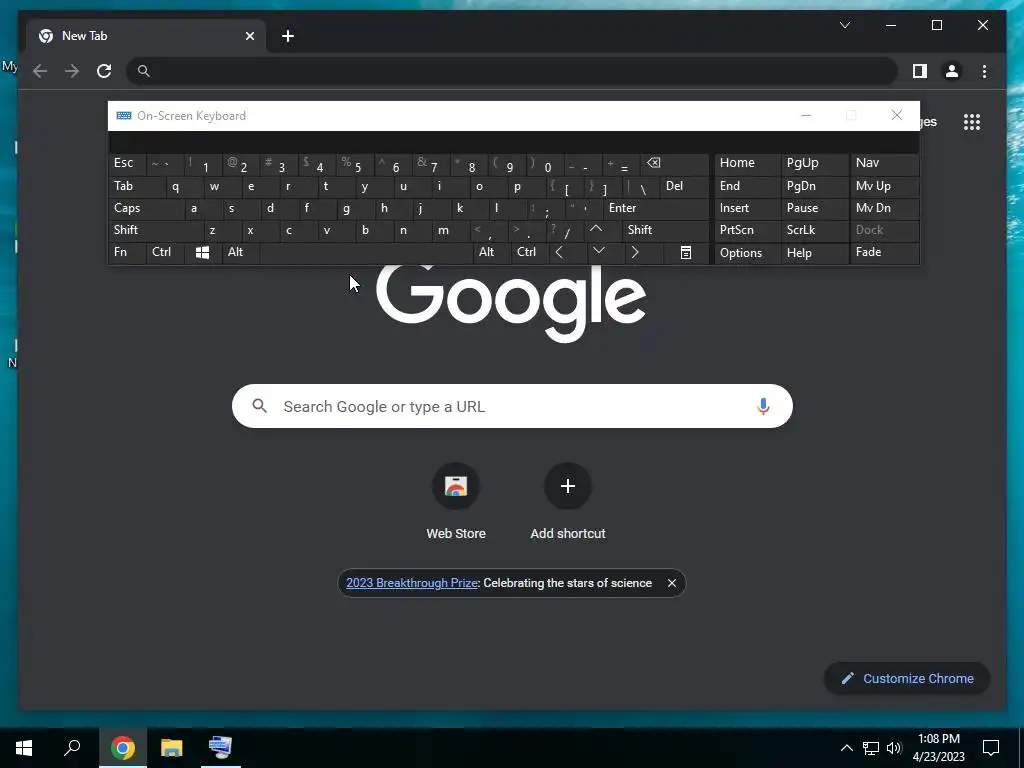Screen dimensions: 1024x768
Task: Tap the PrtScn key on on-screen keyboard
Action: [747, 230]
